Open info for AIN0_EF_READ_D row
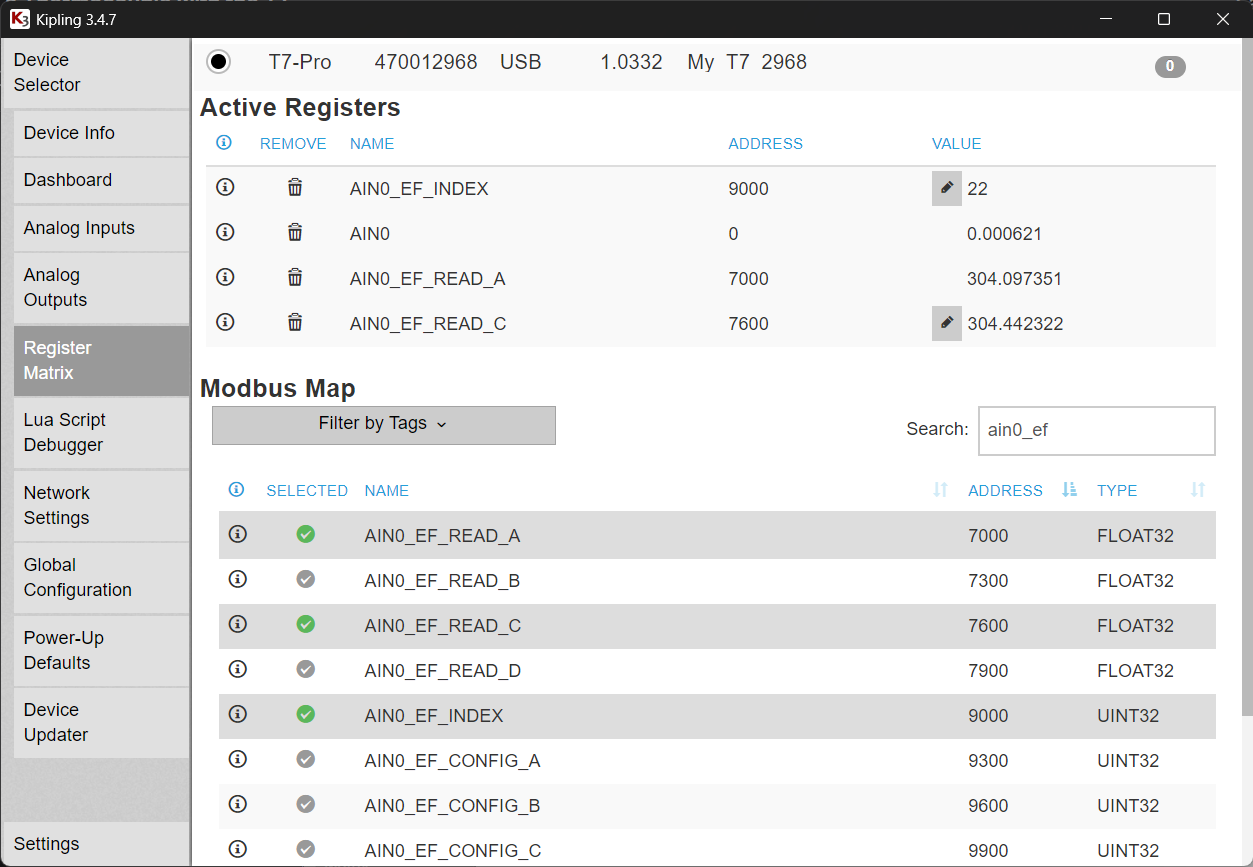The height and width of the screenshot is (867, 1253). pos(238,669)
